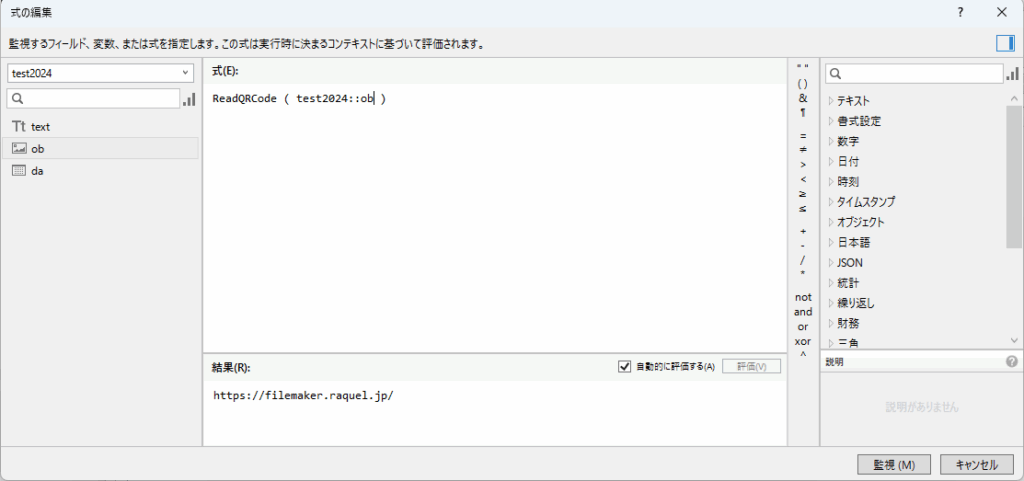Insert the not-equal ≠ operator

click(x=803, y=149)
